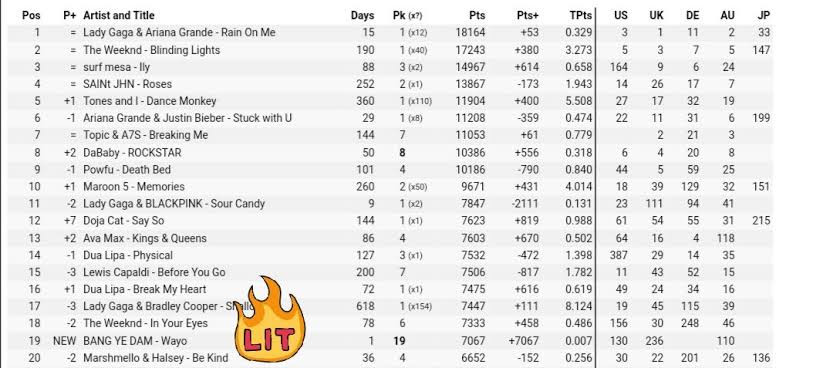Click the Artist and Title column header

(x=119, y=15)
